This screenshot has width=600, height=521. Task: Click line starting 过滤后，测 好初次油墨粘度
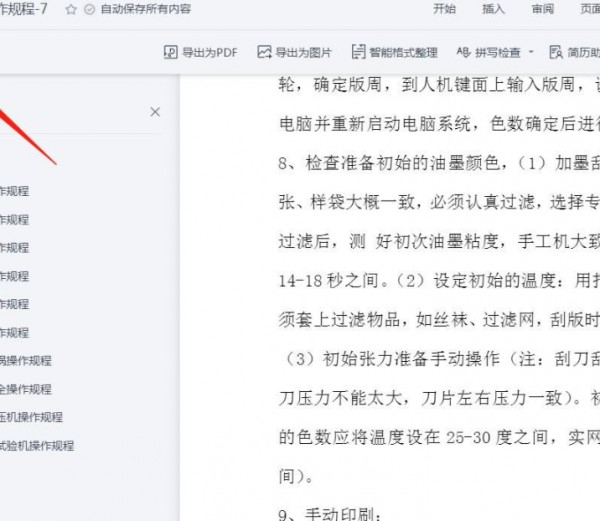tap(439, 241)
